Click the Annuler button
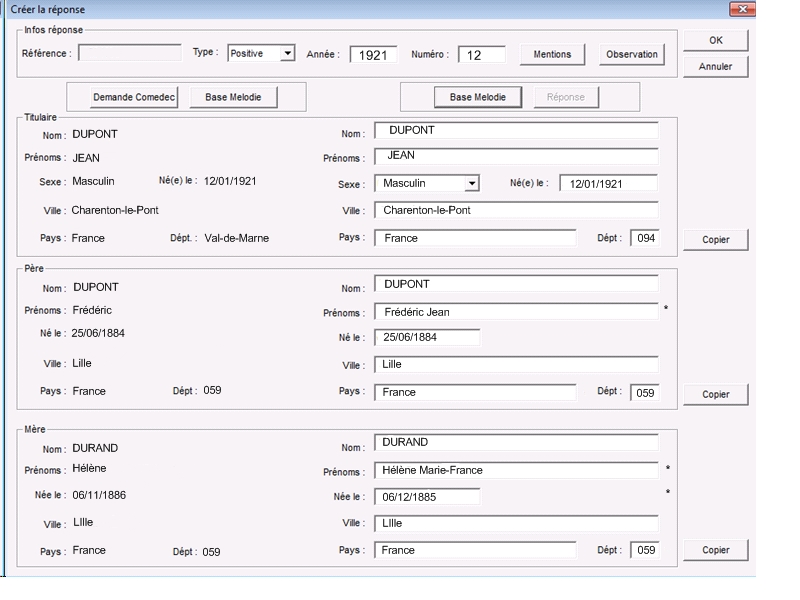Image resolution: width=800 pixels, height=600 pixels. [715, 67]
